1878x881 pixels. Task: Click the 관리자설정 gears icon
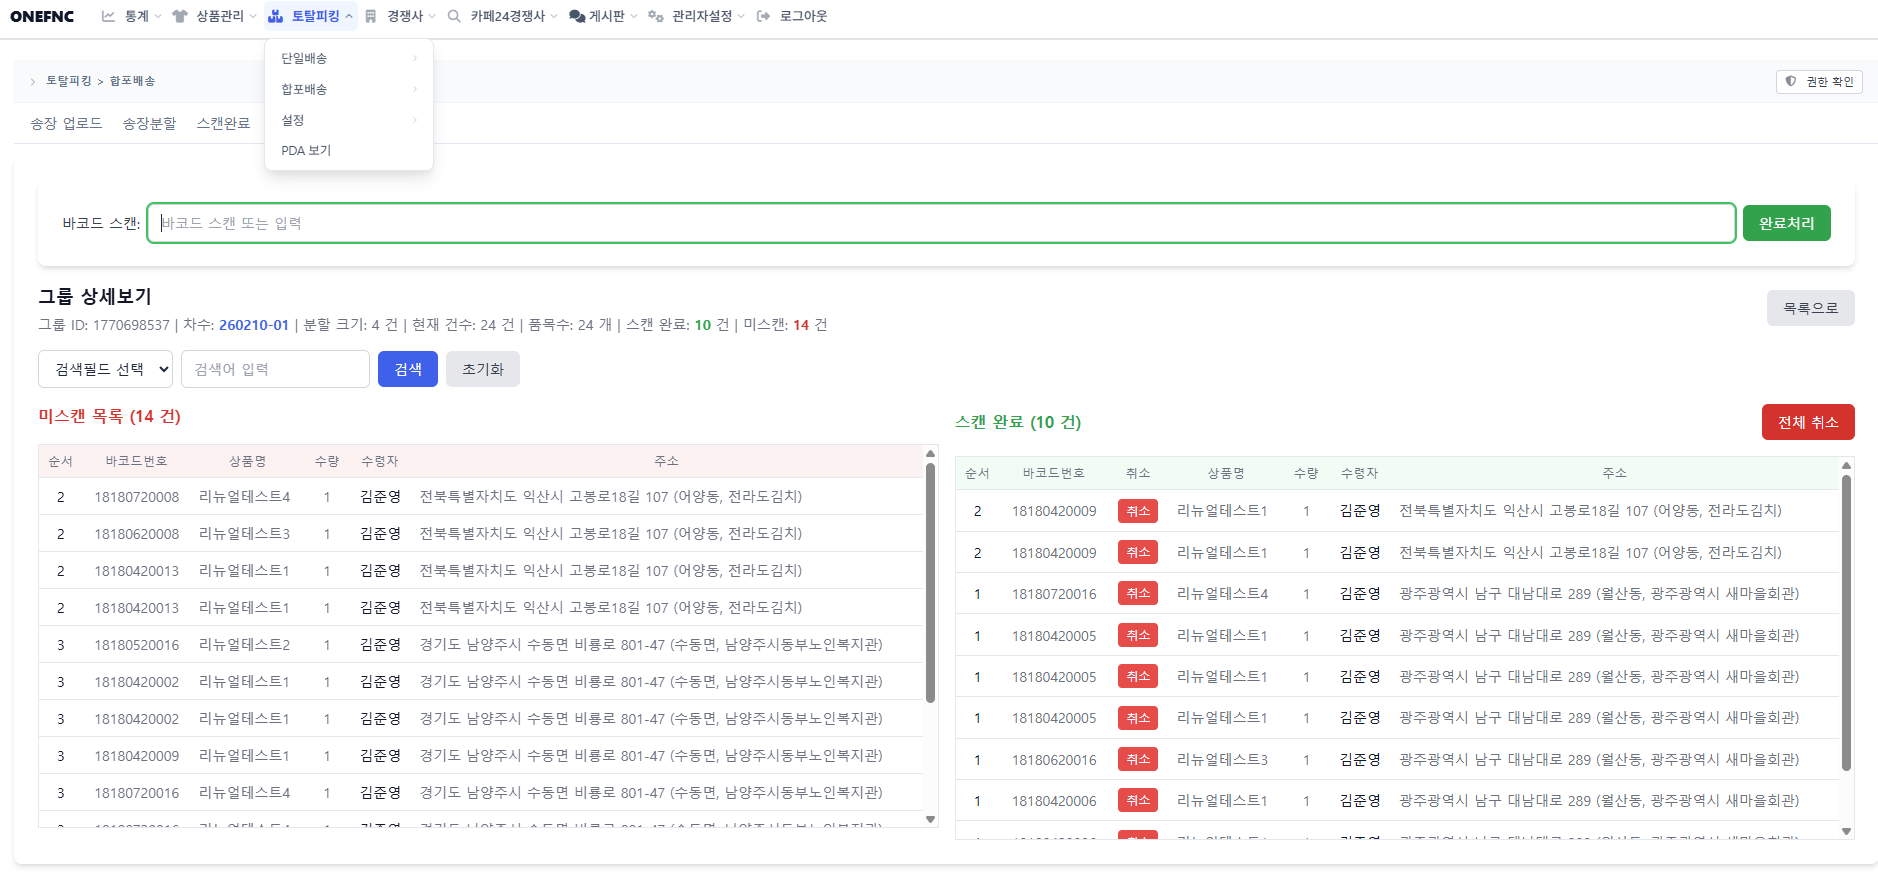(656, 16)
